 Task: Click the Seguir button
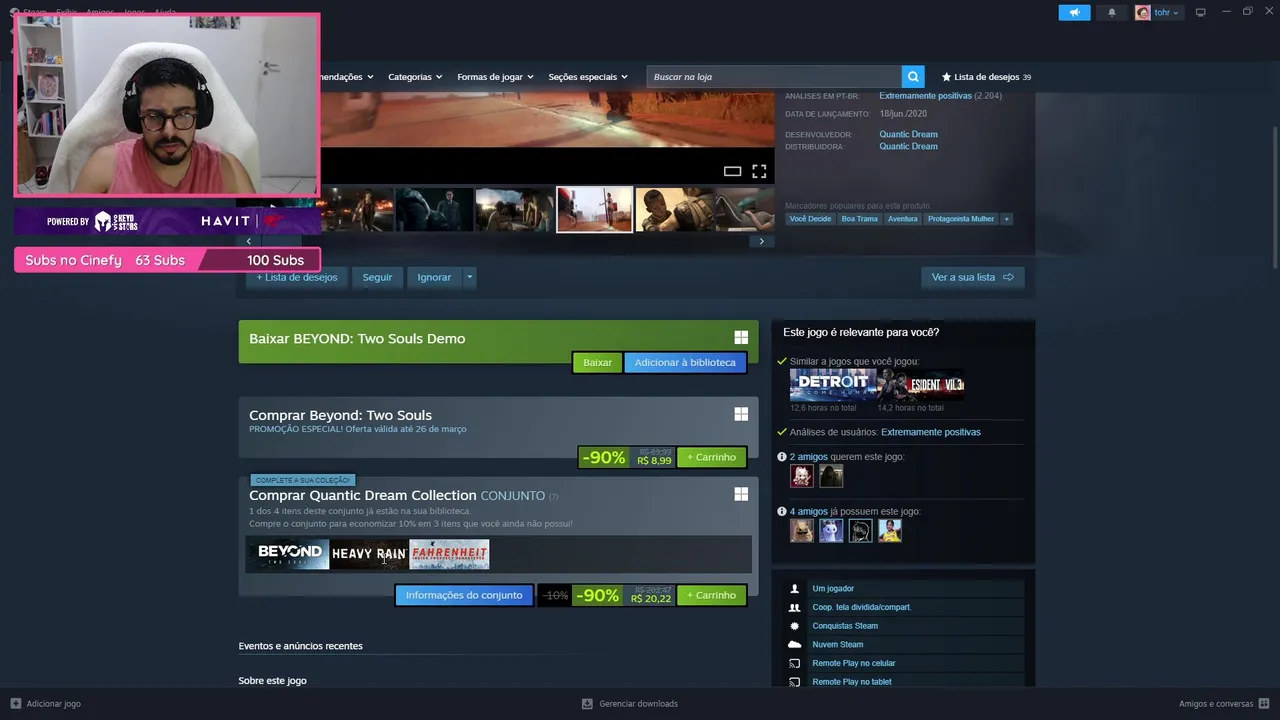click(x=377, y=277)
